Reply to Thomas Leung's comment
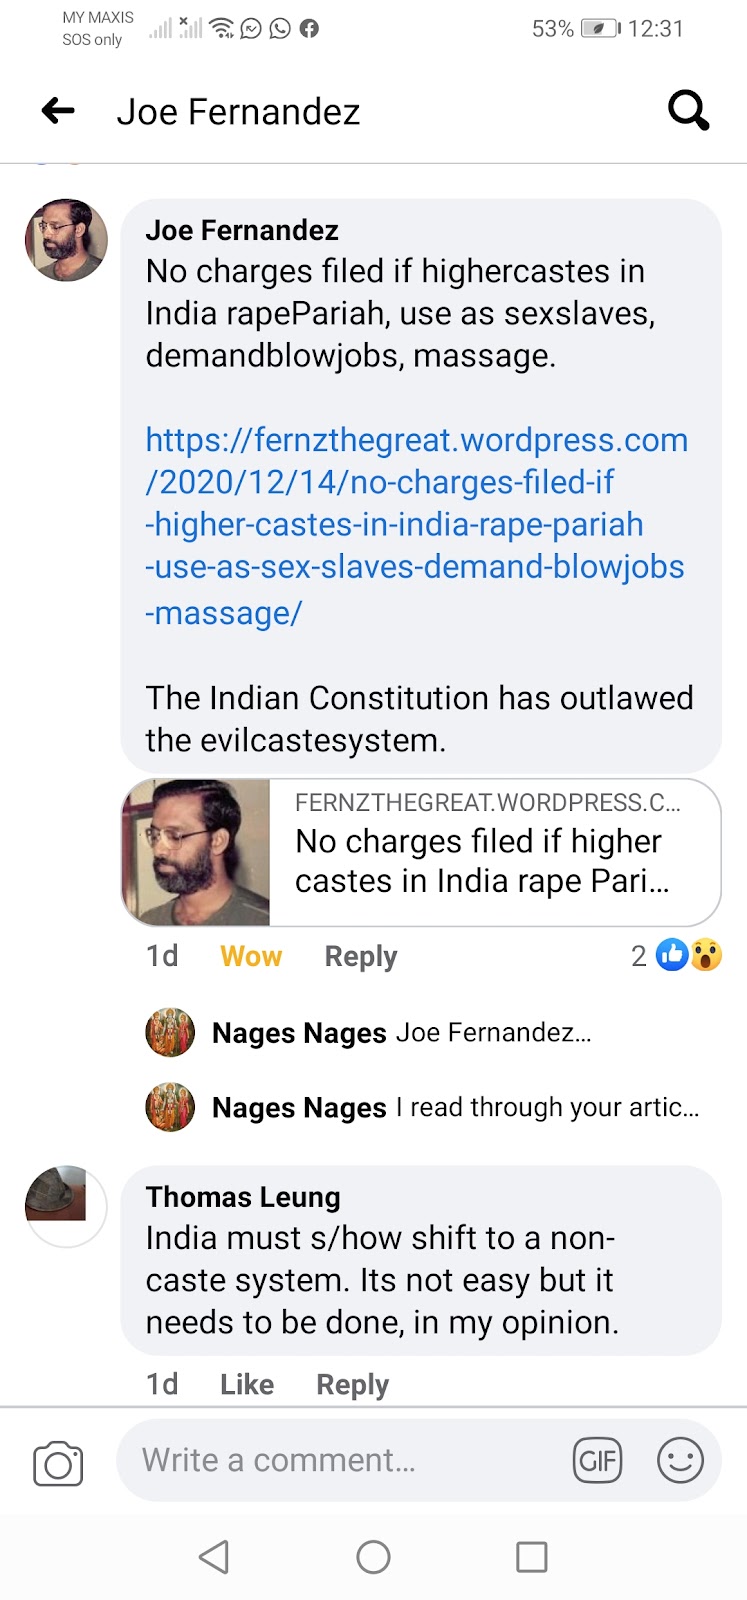747x1600 pixels. click(352, 1384)
